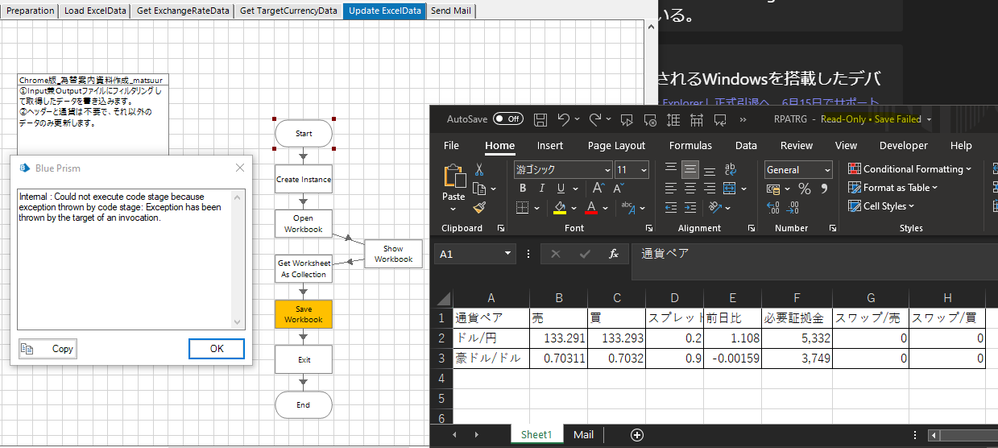Click the Undo arrow icon
This screenshot has height=448, width=998.
tap(564, 119)
